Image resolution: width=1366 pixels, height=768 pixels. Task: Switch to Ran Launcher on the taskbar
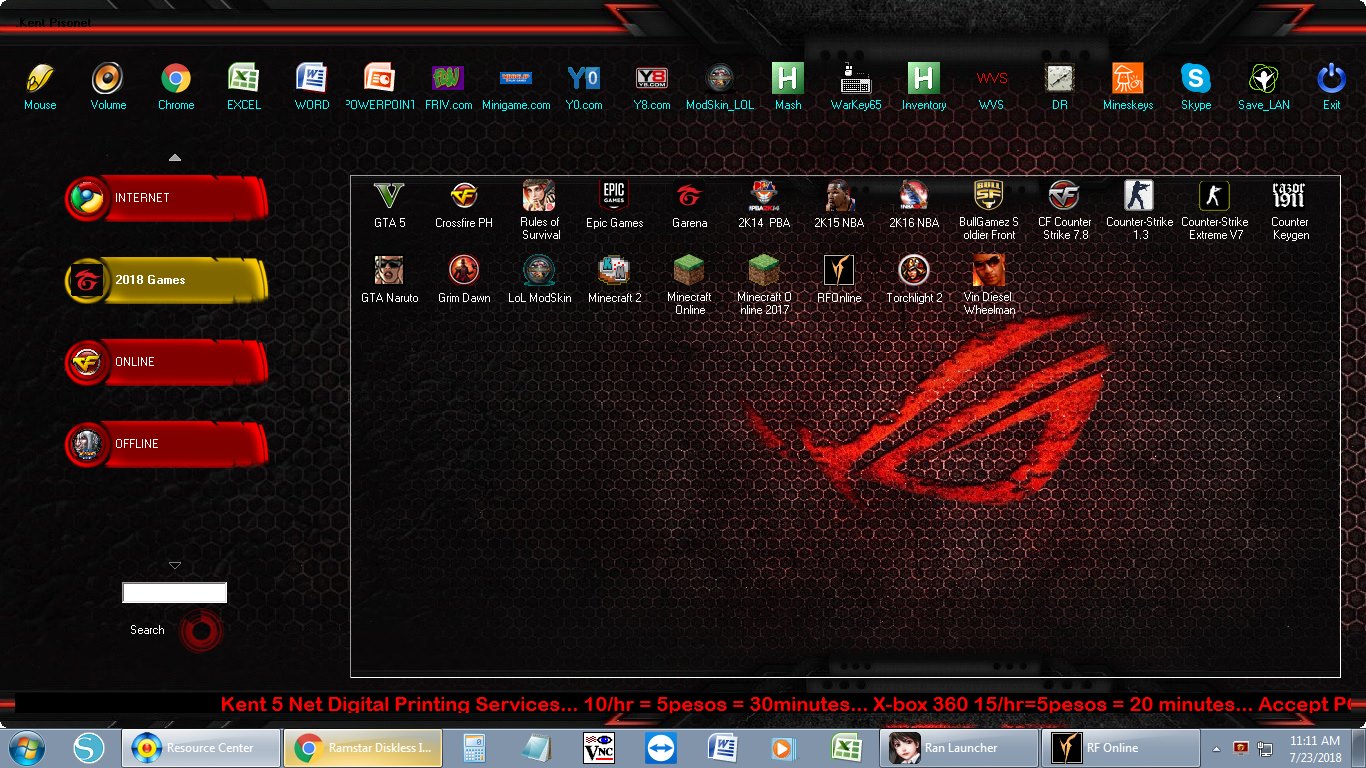click(959, 748)
